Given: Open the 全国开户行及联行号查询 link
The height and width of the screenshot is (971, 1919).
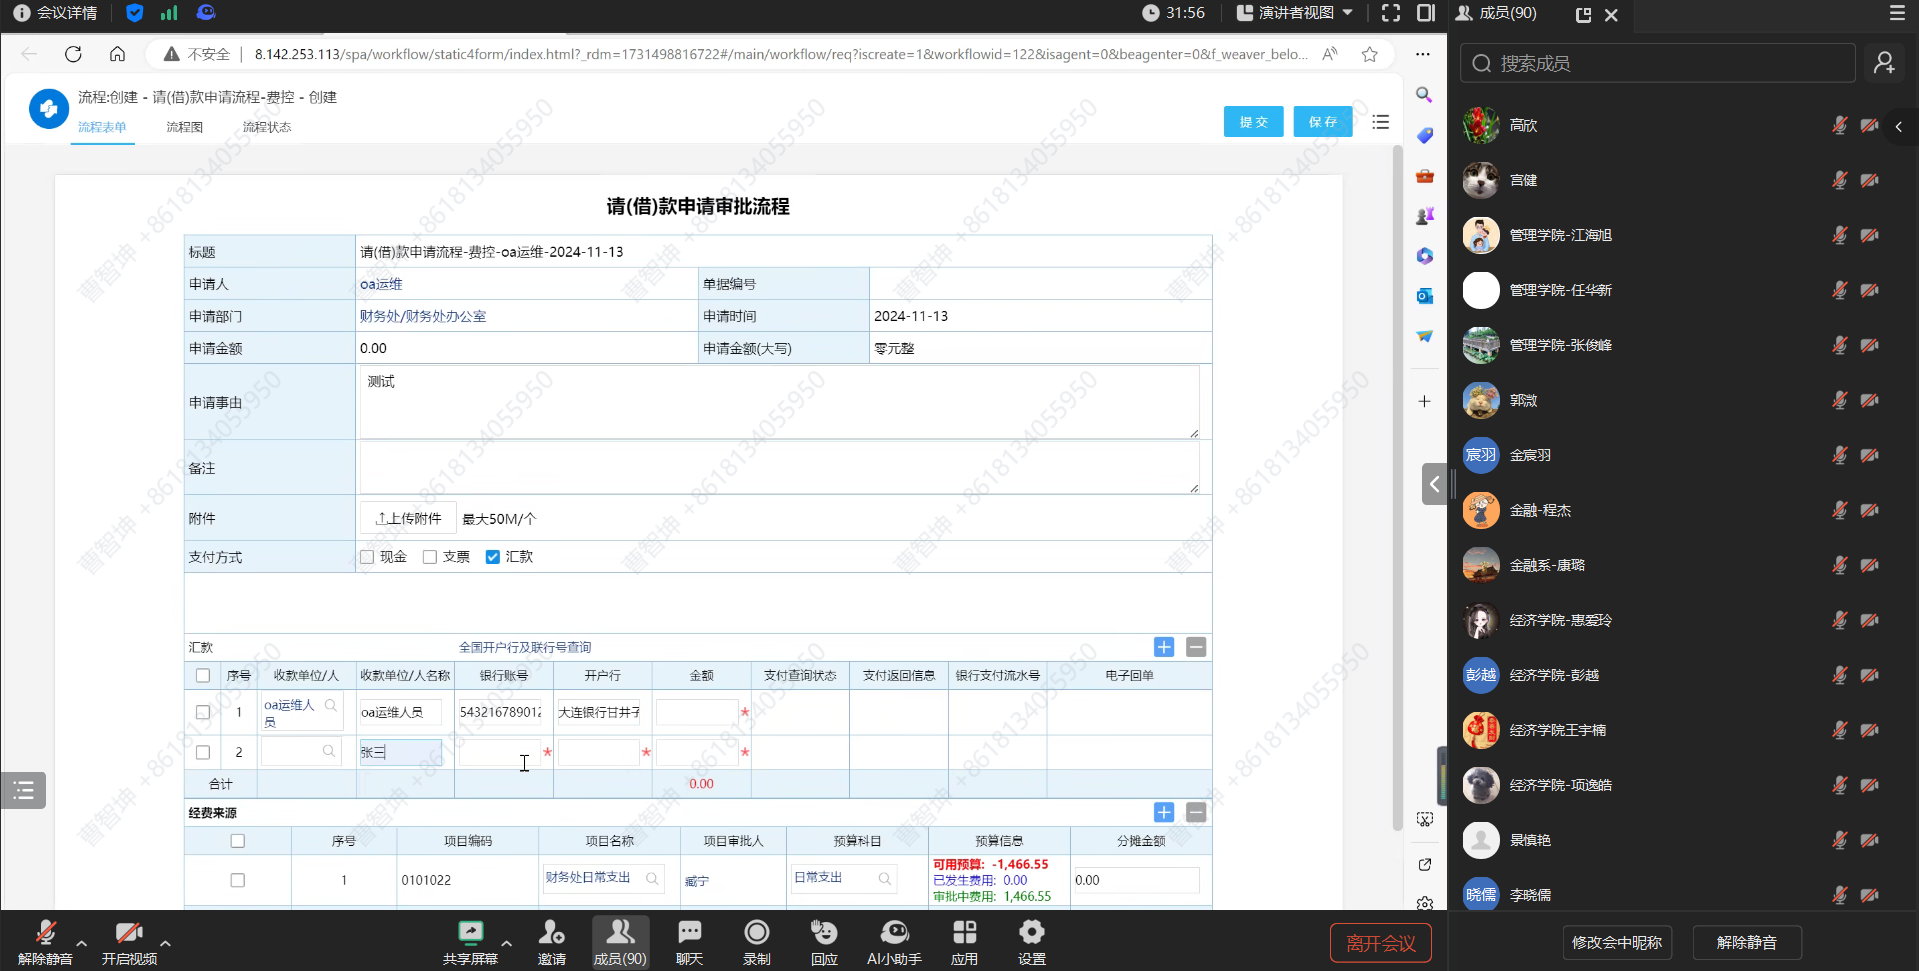Looking at the screenshot, I should (x=525, y=647).
